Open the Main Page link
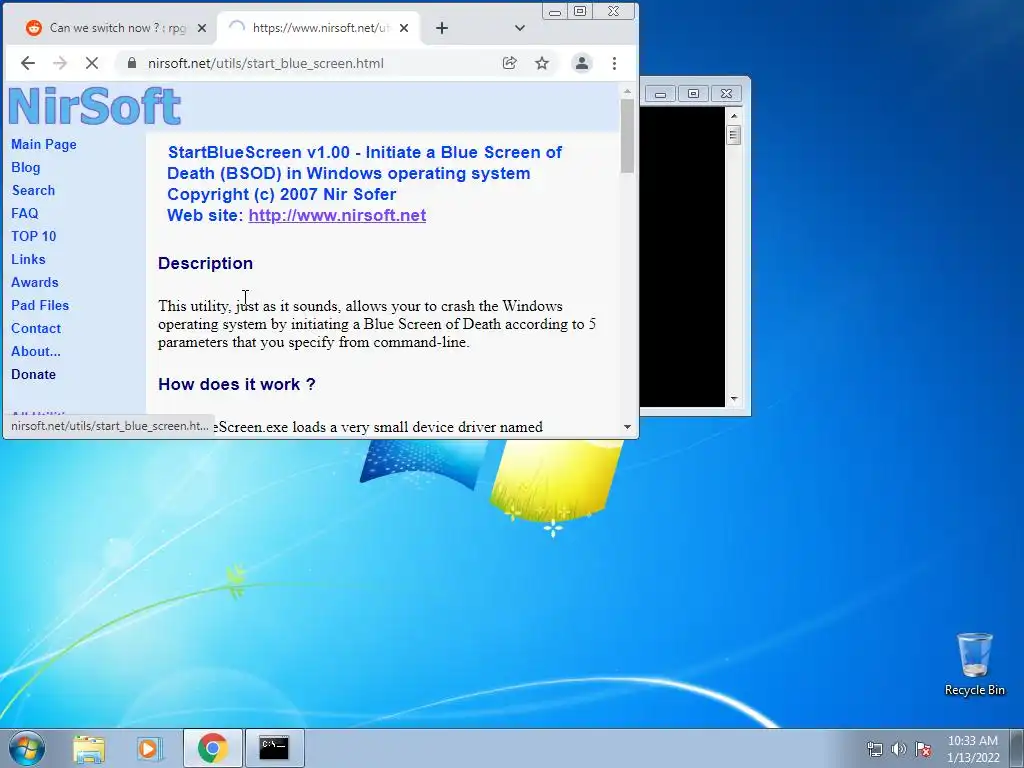Screen dimensions: 1024x768 pos(44,144)
